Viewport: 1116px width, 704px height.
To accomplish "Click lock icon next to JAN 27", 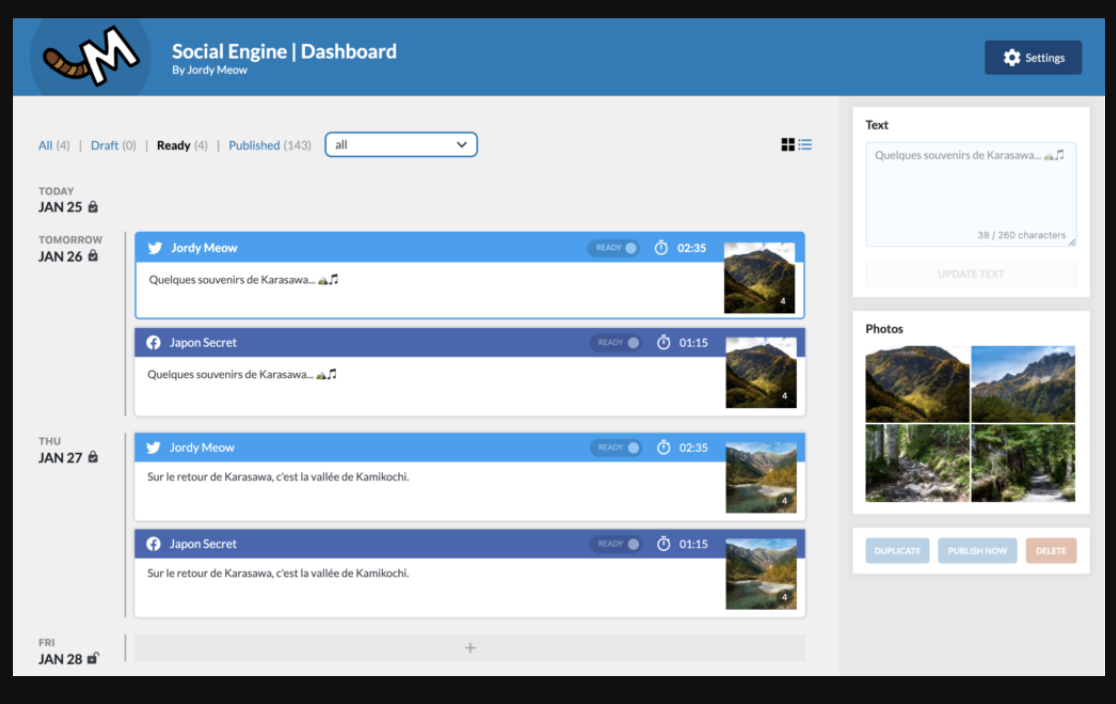I will pyautogui.click(x=93, y=458).
